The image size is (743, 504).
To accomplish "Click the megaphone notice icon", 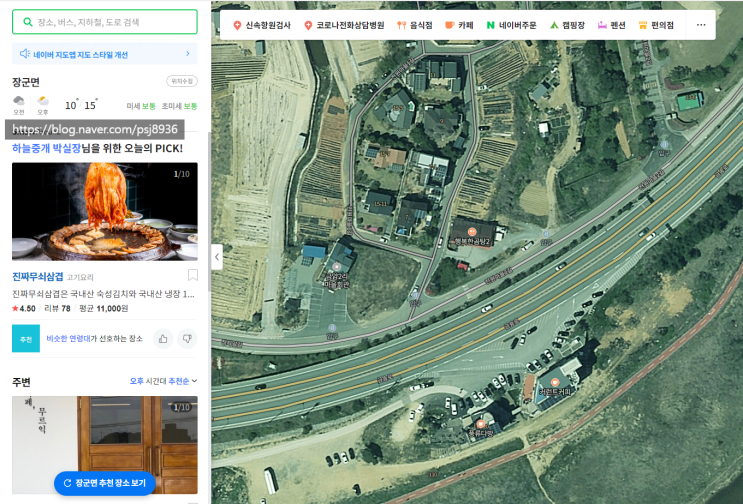I will tap(25, 54).
